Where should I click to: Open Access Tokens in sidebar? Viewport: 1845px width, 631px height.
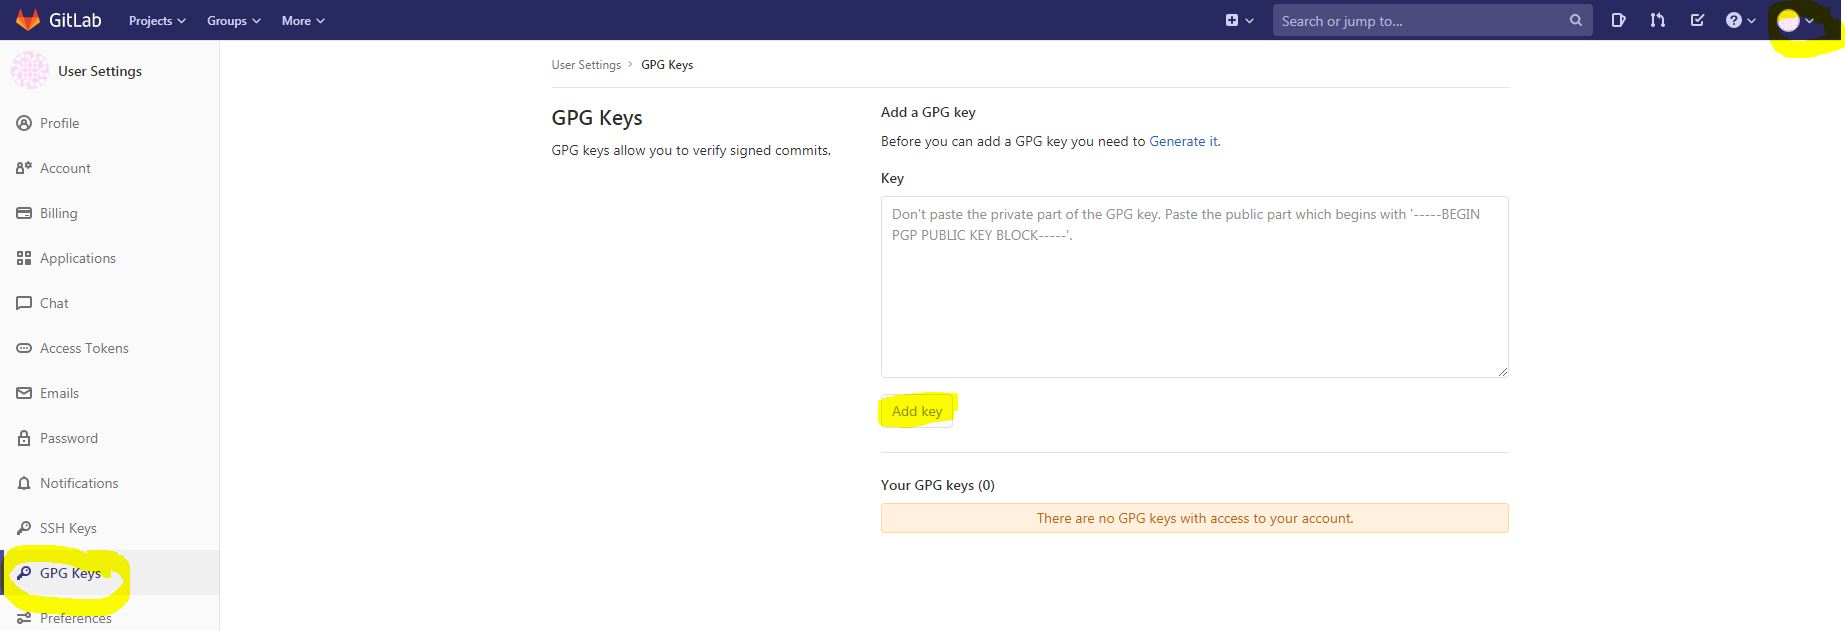click(84, 348)
